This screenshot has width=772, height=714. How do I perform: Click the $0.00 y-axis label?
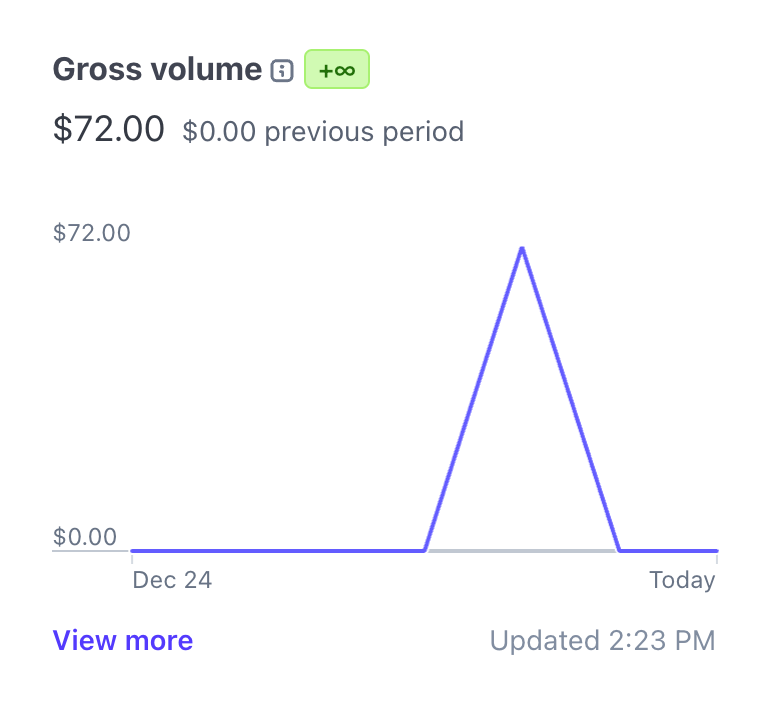click(x=85, y=537)
